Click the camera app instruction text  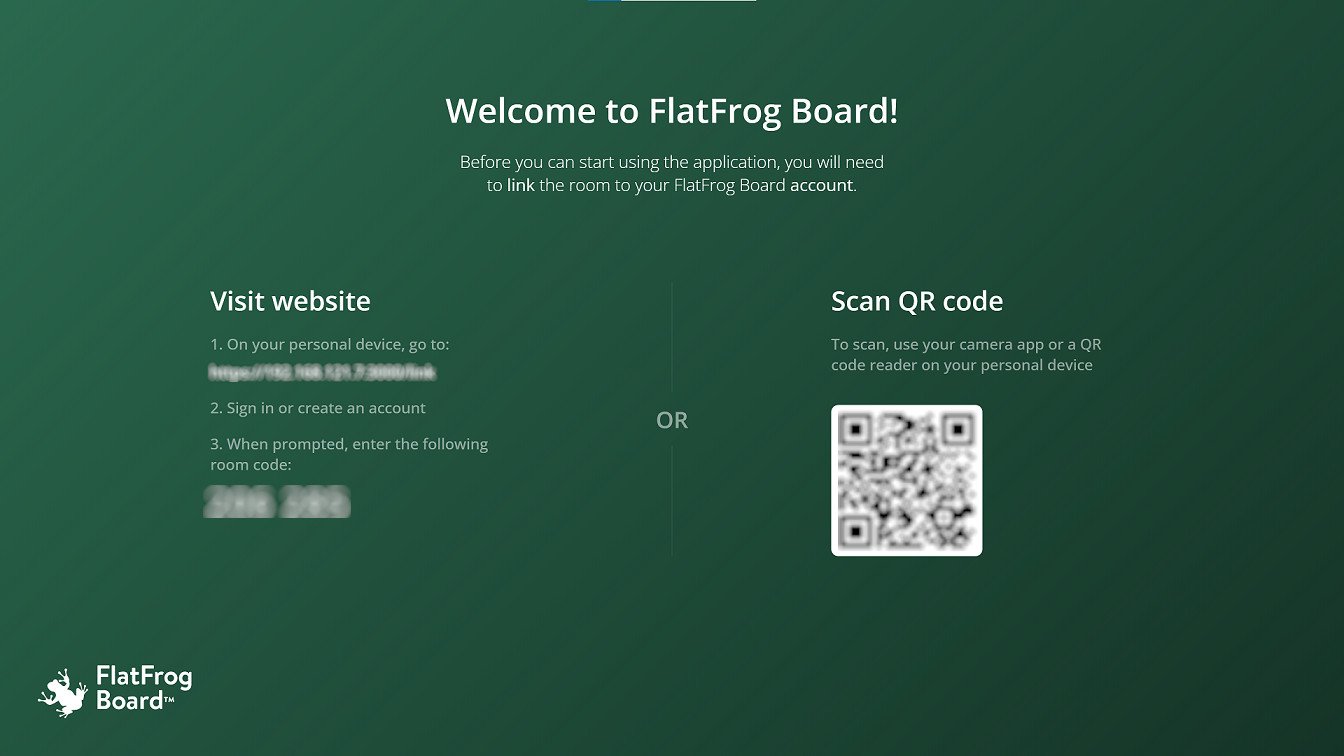[x=965, y=354]
